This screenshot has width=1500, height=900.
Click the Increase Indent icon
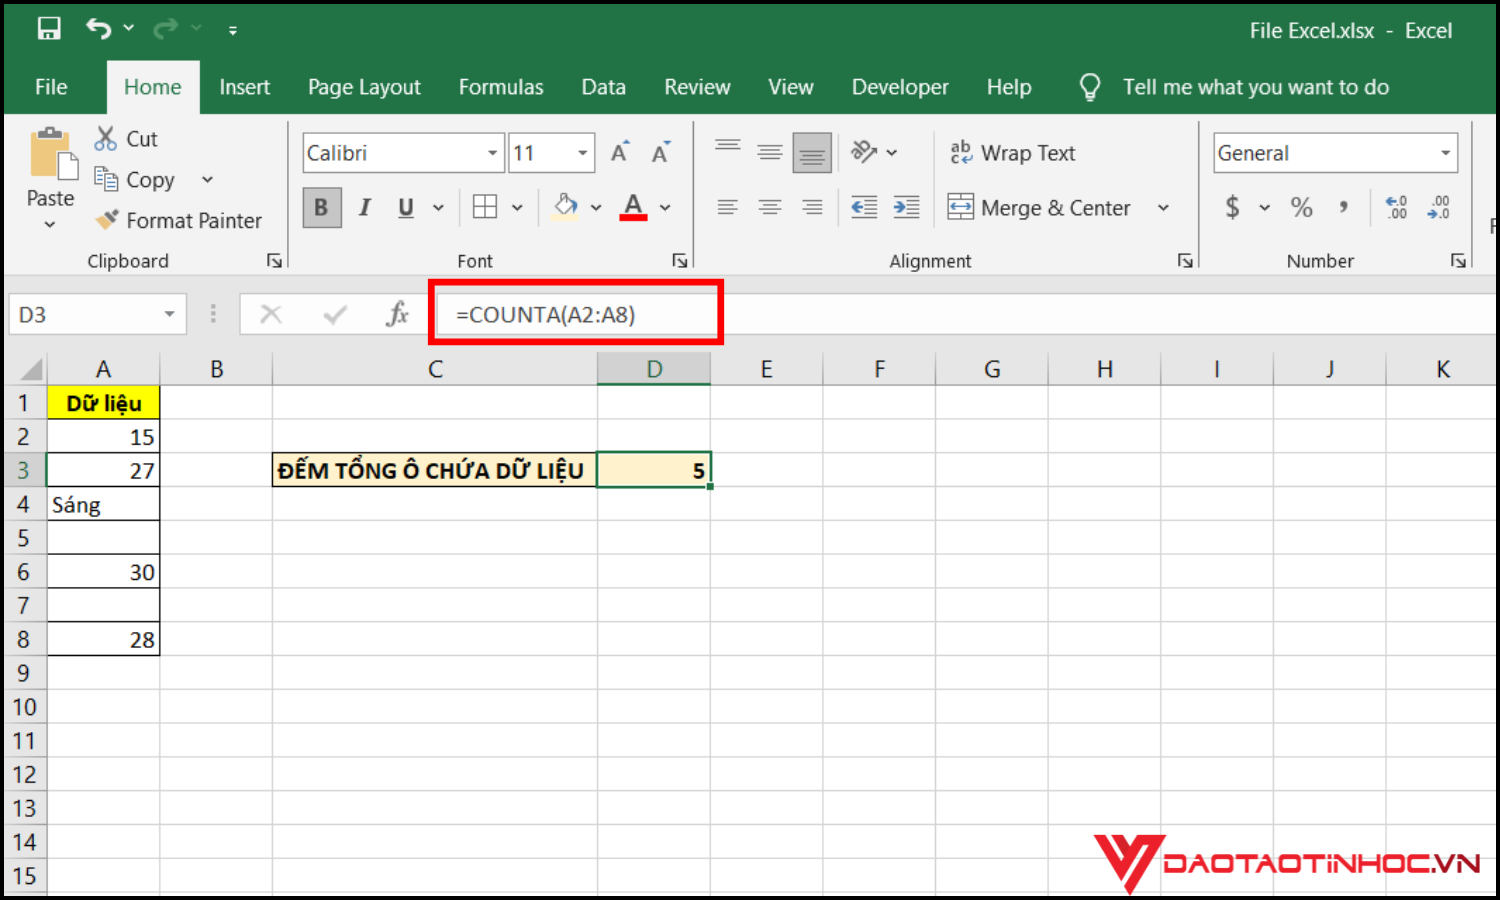pos(906,207)
